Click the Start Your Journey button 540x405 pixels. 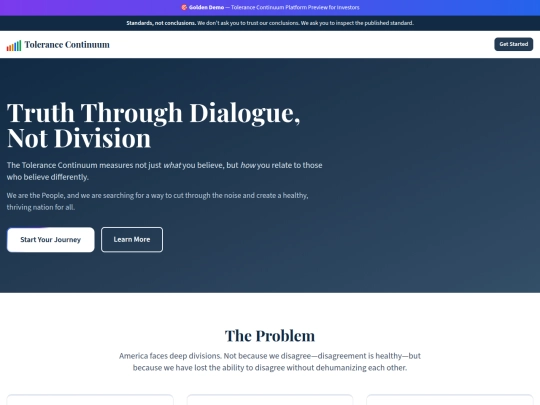(51, 240)
